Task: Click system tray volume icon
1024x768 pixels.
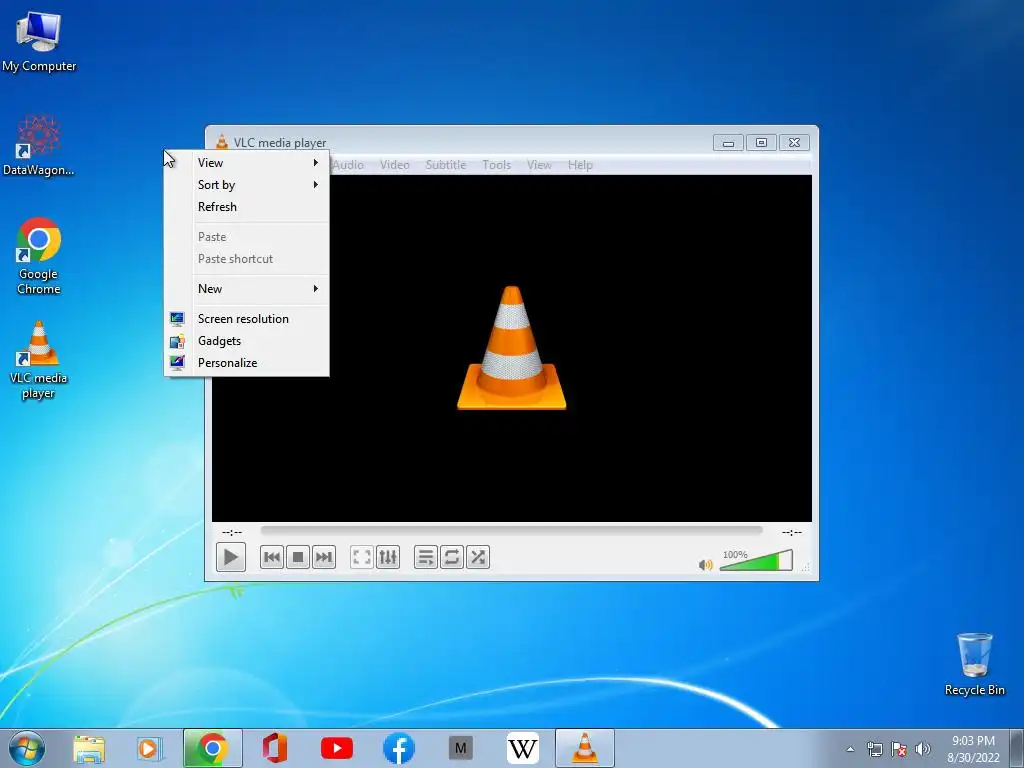Action: tap(923, 749)
